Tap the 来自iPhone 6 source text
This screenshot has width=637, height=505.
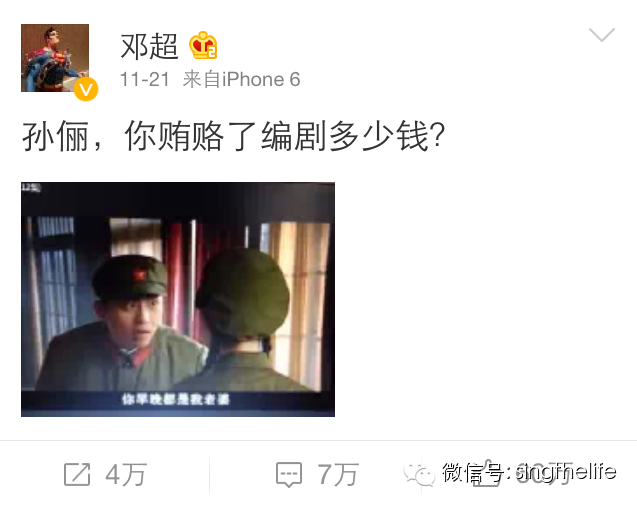(241, 79)
